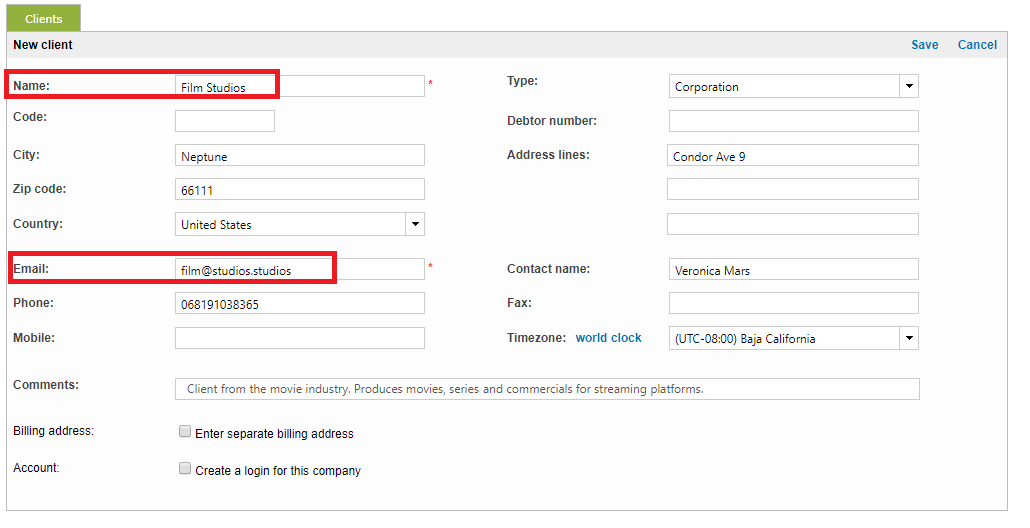1030x528 pixels.
Task: Click the Phone number field
Action: click(299, 304)
